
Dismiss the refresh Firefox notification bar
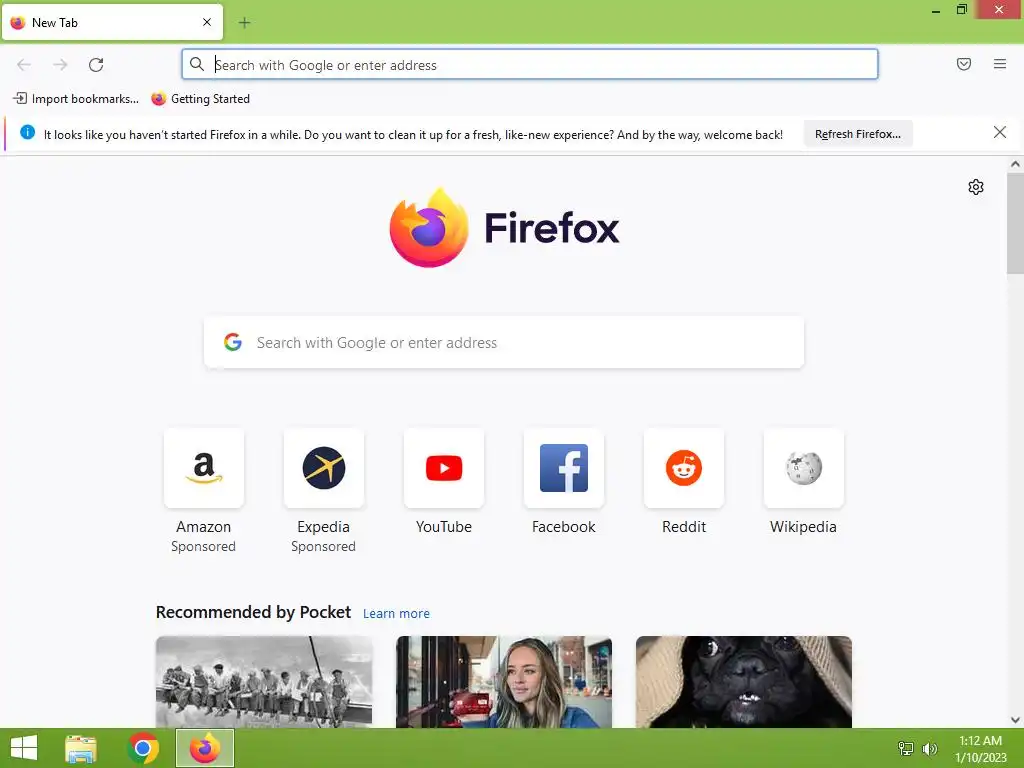click(1000, 133)
